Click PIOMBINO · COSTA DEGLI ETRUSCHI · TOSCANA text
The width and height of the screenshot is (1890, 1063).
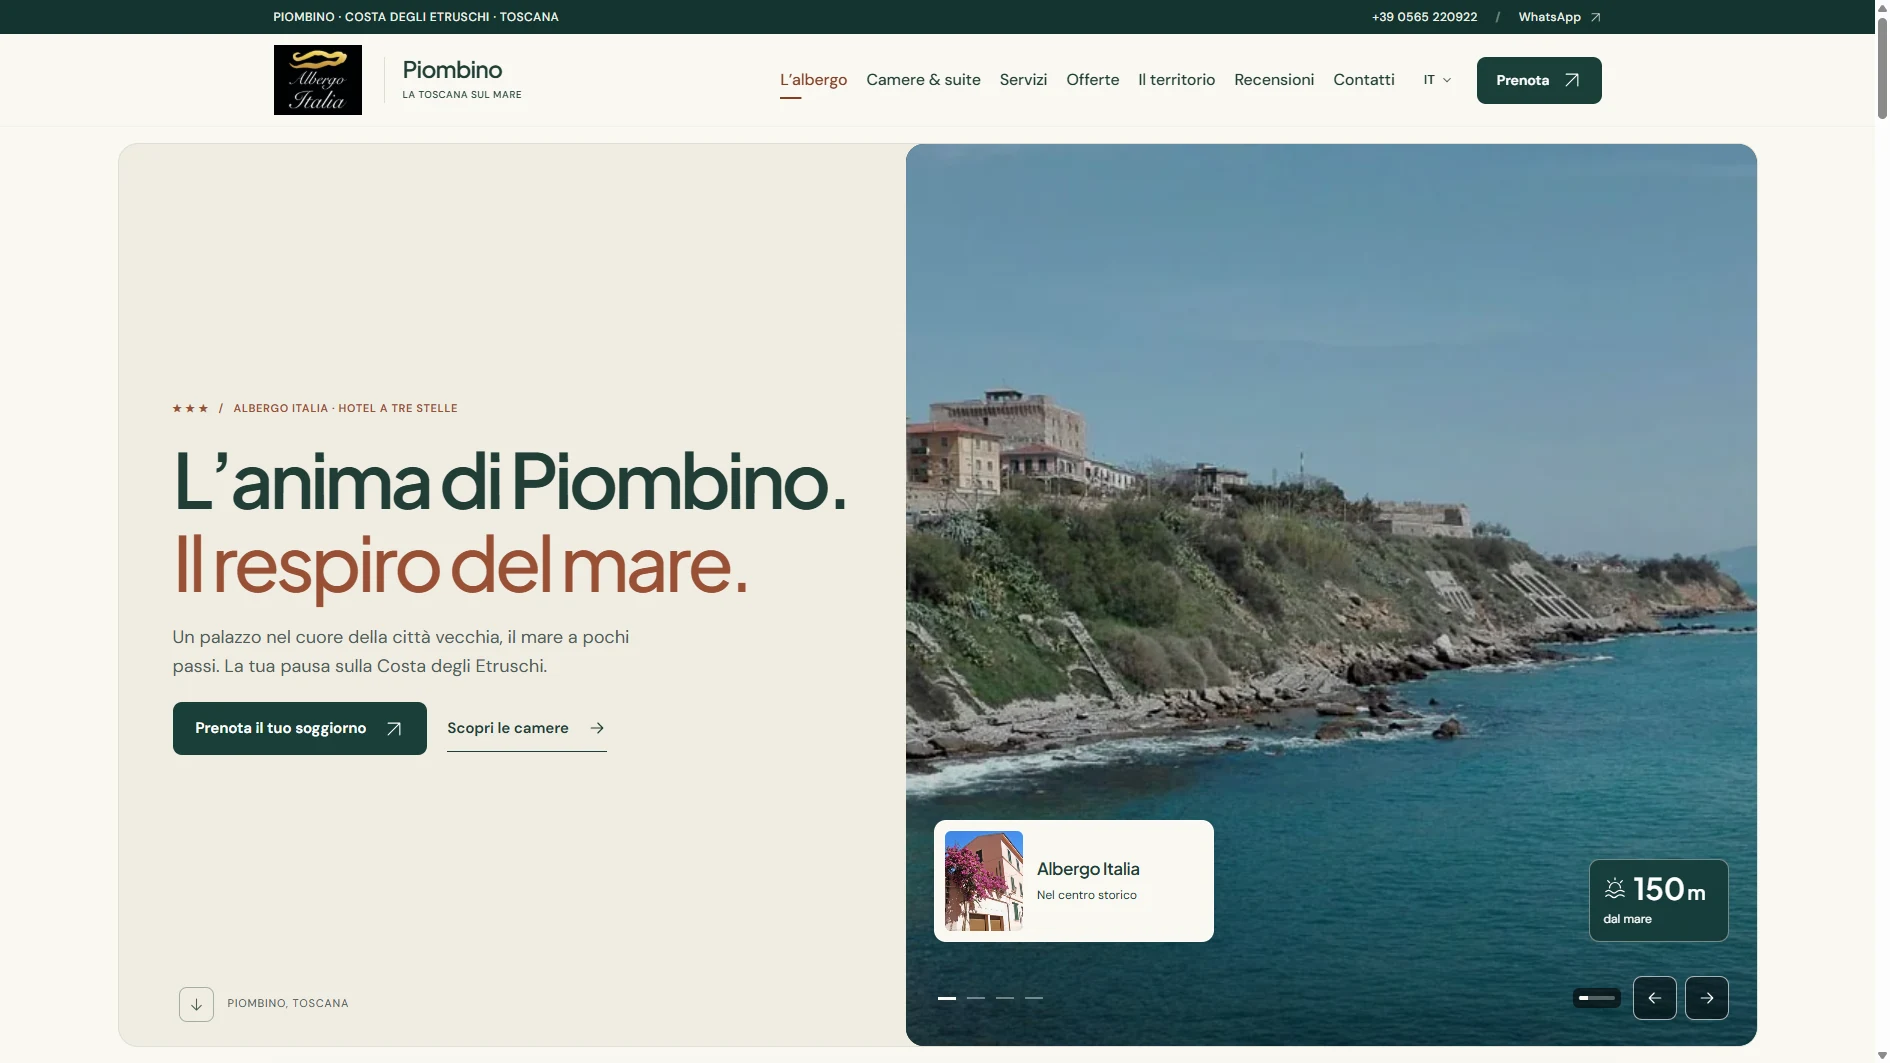(x=416, y=17)
